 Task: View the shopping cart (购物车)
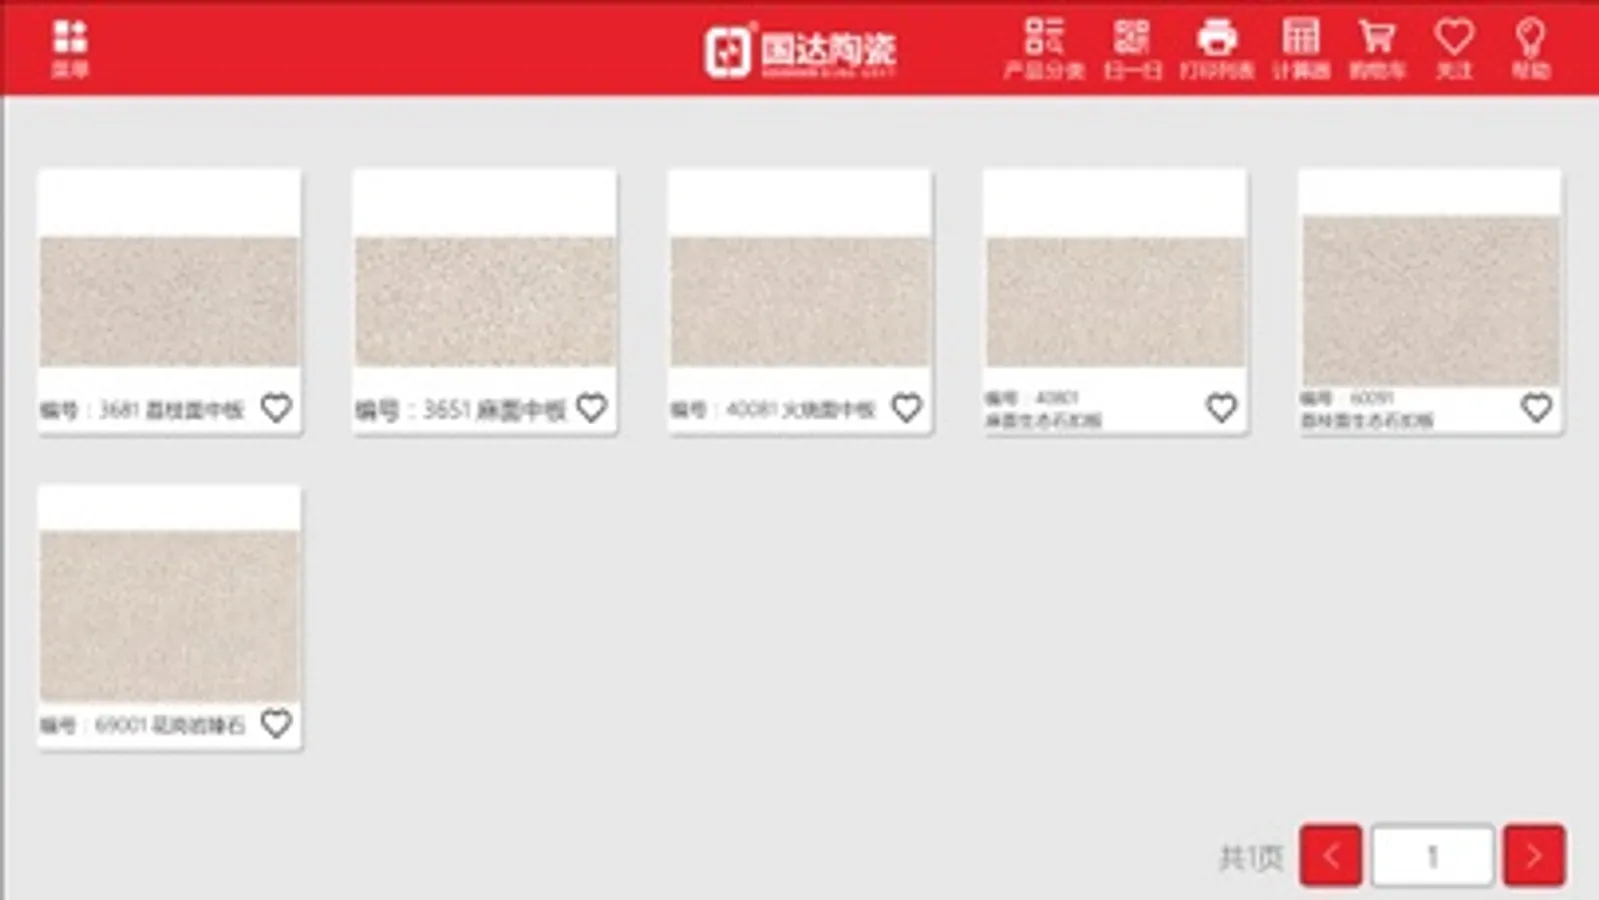[1377, 48]
